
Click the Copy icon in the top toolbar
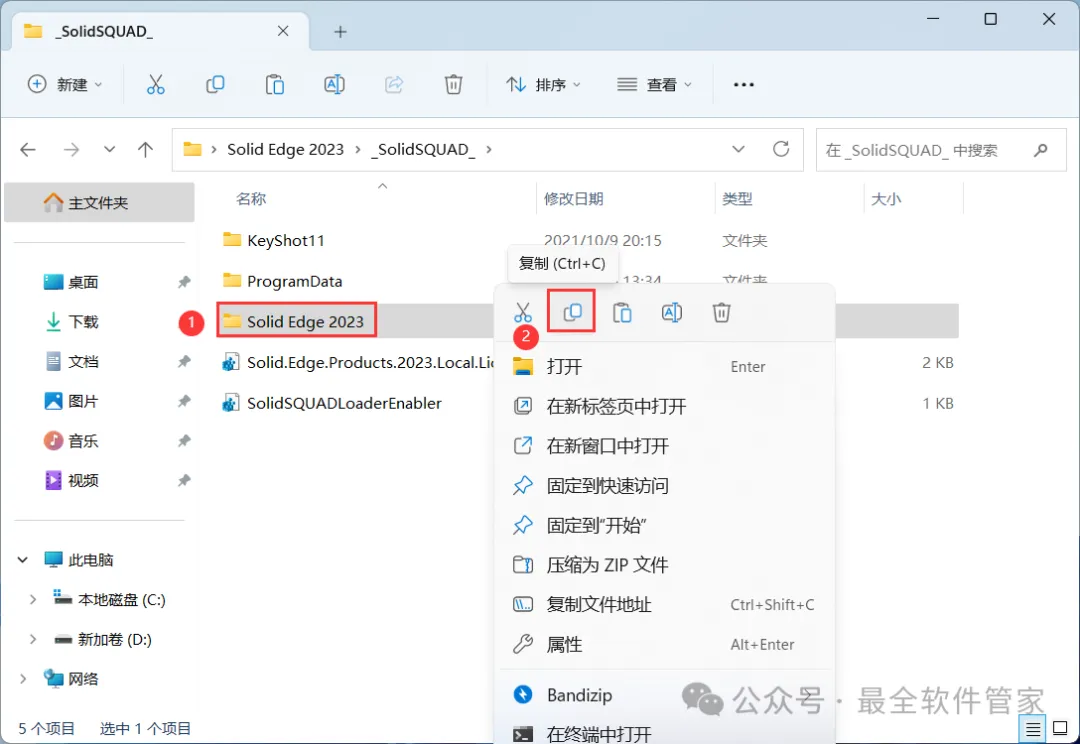pyautogui.click(x=215, y=85)
